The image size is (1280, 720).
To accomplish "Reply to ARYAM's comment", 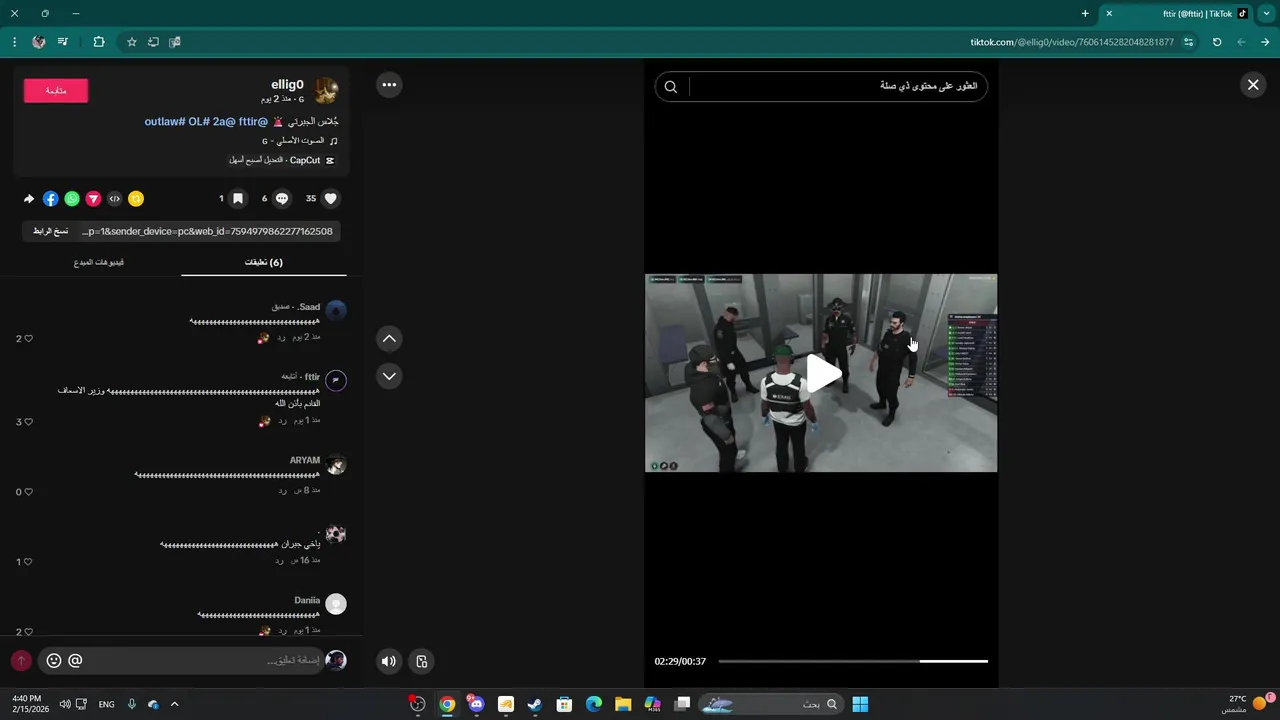I will coord(283,490).
